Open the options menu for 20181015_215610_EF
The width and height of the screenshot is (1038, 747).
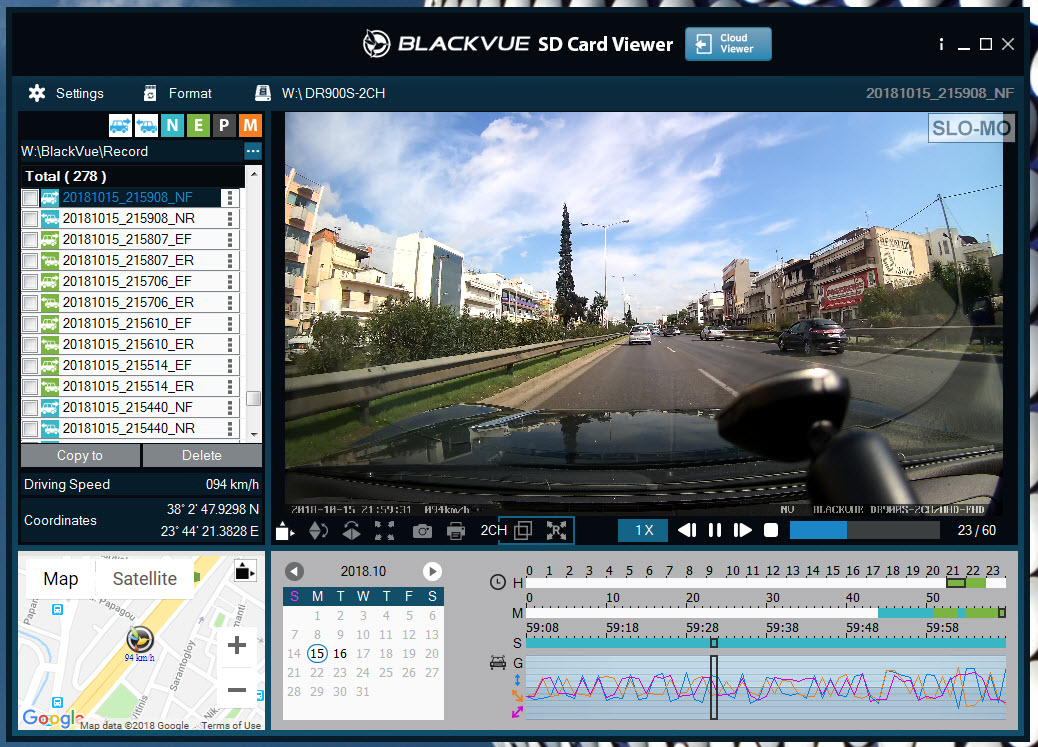tap(230, 323)
